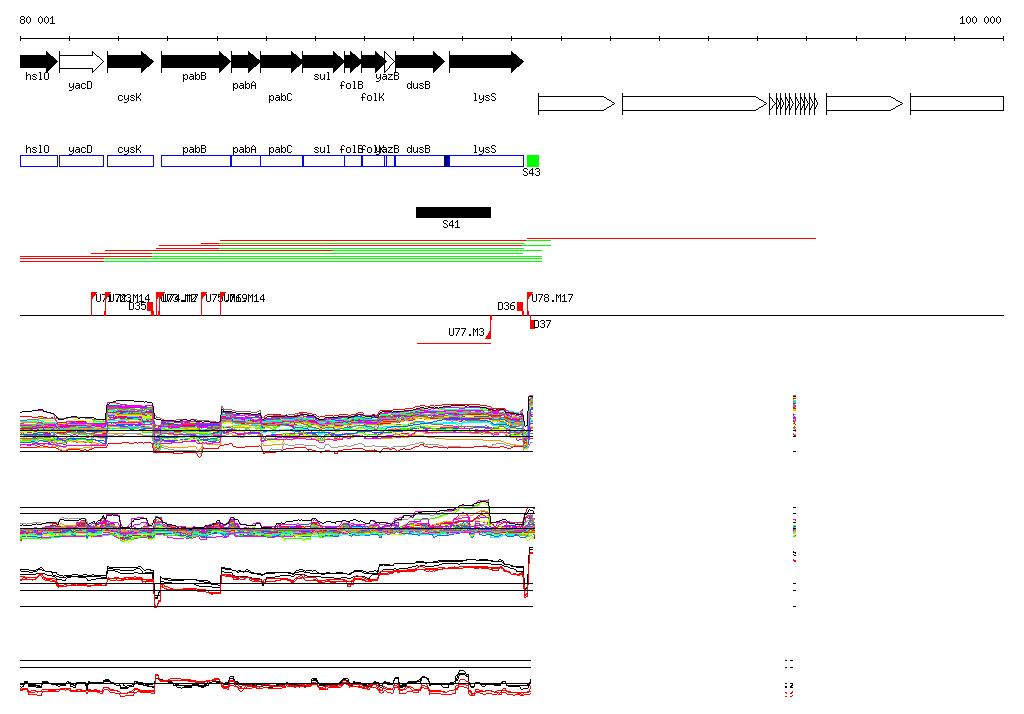1024x714 pixels.
Task: Click the black sul gene arrow
Action: (x=323, y=62)
